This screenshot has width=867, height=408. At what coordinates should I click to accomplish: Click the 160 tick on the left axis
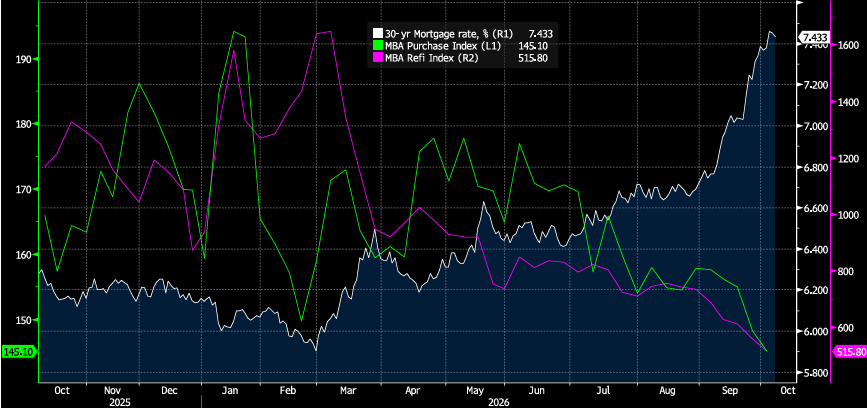pyautogui.click(x=24, y=255)
